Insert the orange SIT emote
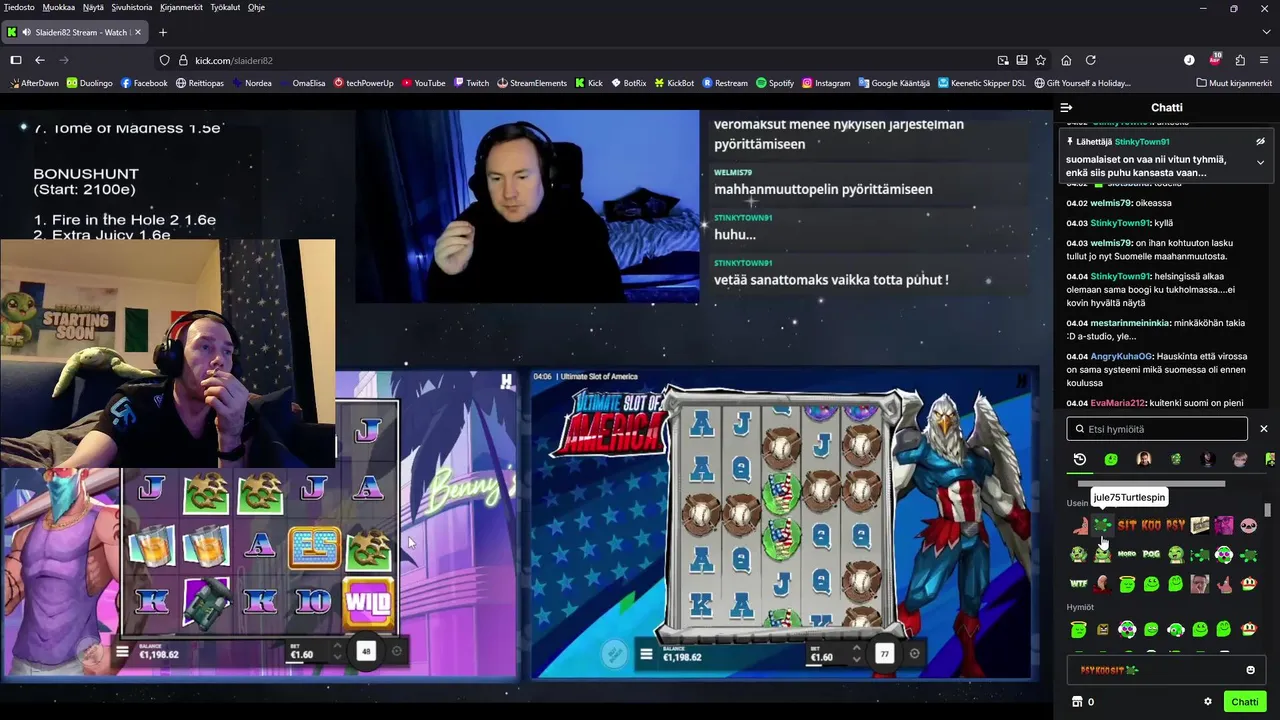Viewport: 1280px width, 720px height. (x=1127, y=525)
